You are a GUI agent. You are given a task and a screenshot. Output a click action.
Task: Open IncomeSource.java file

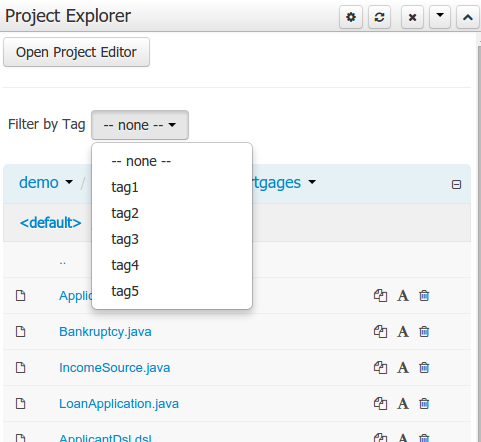114,368
